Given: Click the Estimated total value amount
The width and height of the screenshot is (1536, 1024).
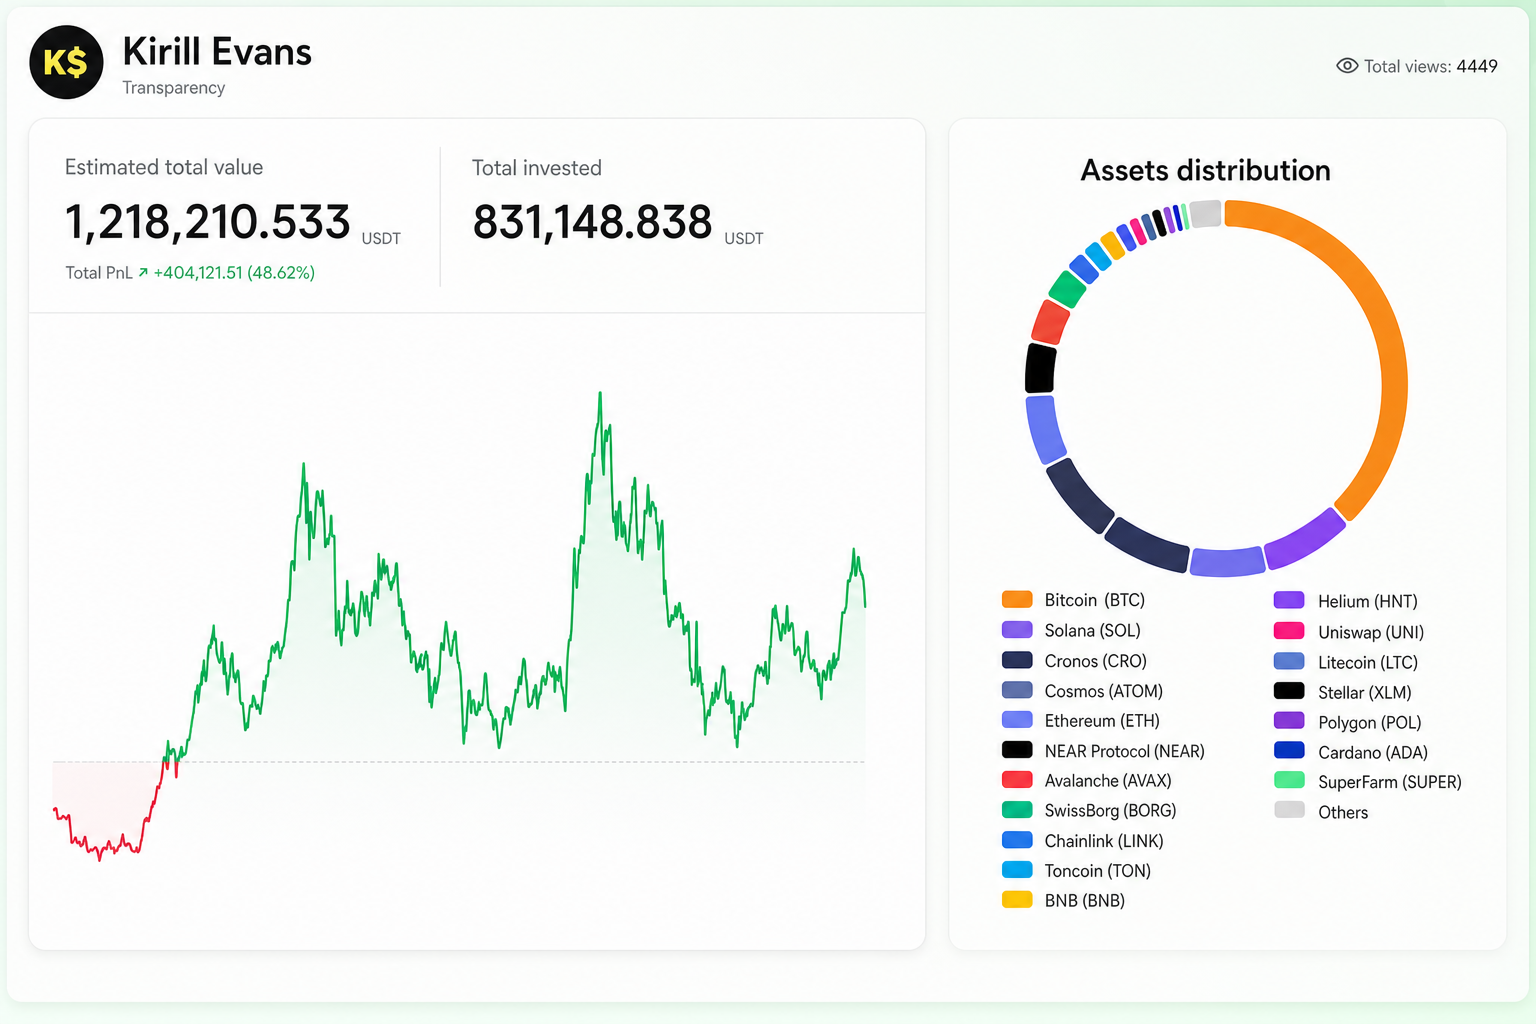Looking at the screenshot, I should point(208,222).
